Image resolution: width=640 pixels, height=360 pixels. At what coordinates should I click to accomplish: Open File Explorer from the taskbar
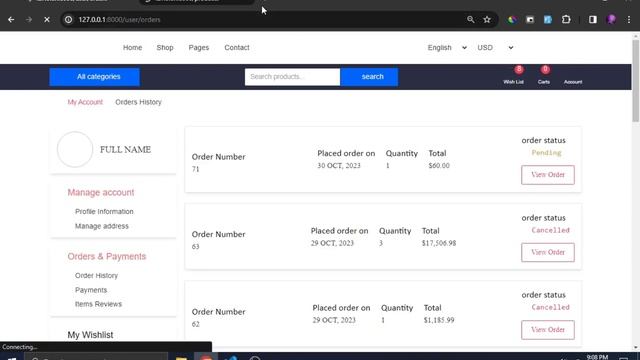[181, 358]
